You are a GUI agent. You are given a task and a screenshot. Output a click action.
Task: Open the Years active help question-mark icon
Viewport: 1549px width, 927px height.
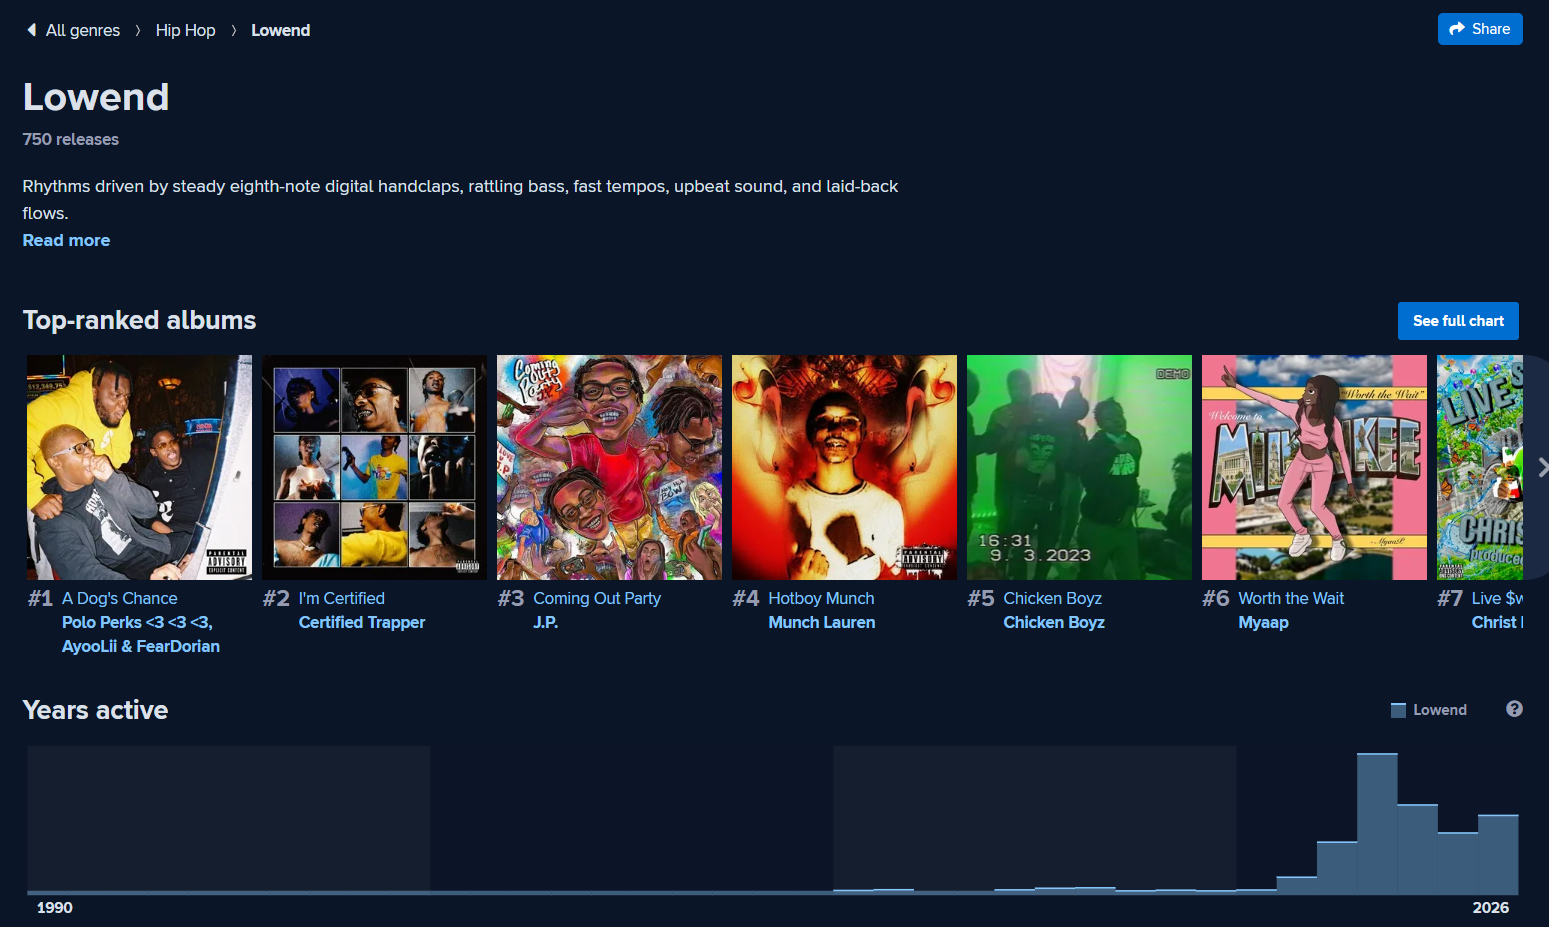1514,709
